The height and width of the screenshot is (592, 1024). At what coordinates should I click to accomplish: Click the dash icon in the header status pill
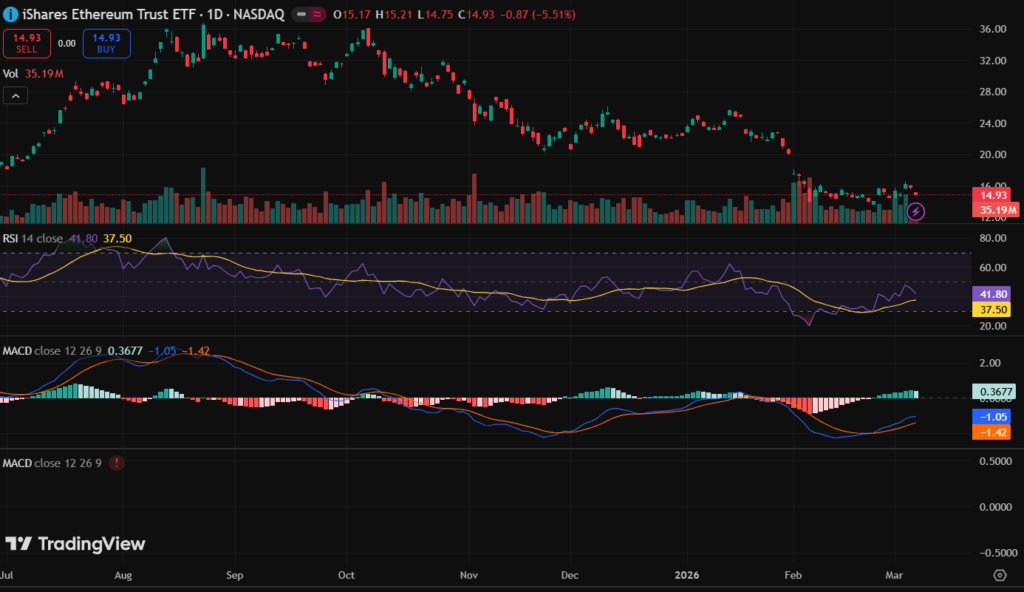coord(301,15)
